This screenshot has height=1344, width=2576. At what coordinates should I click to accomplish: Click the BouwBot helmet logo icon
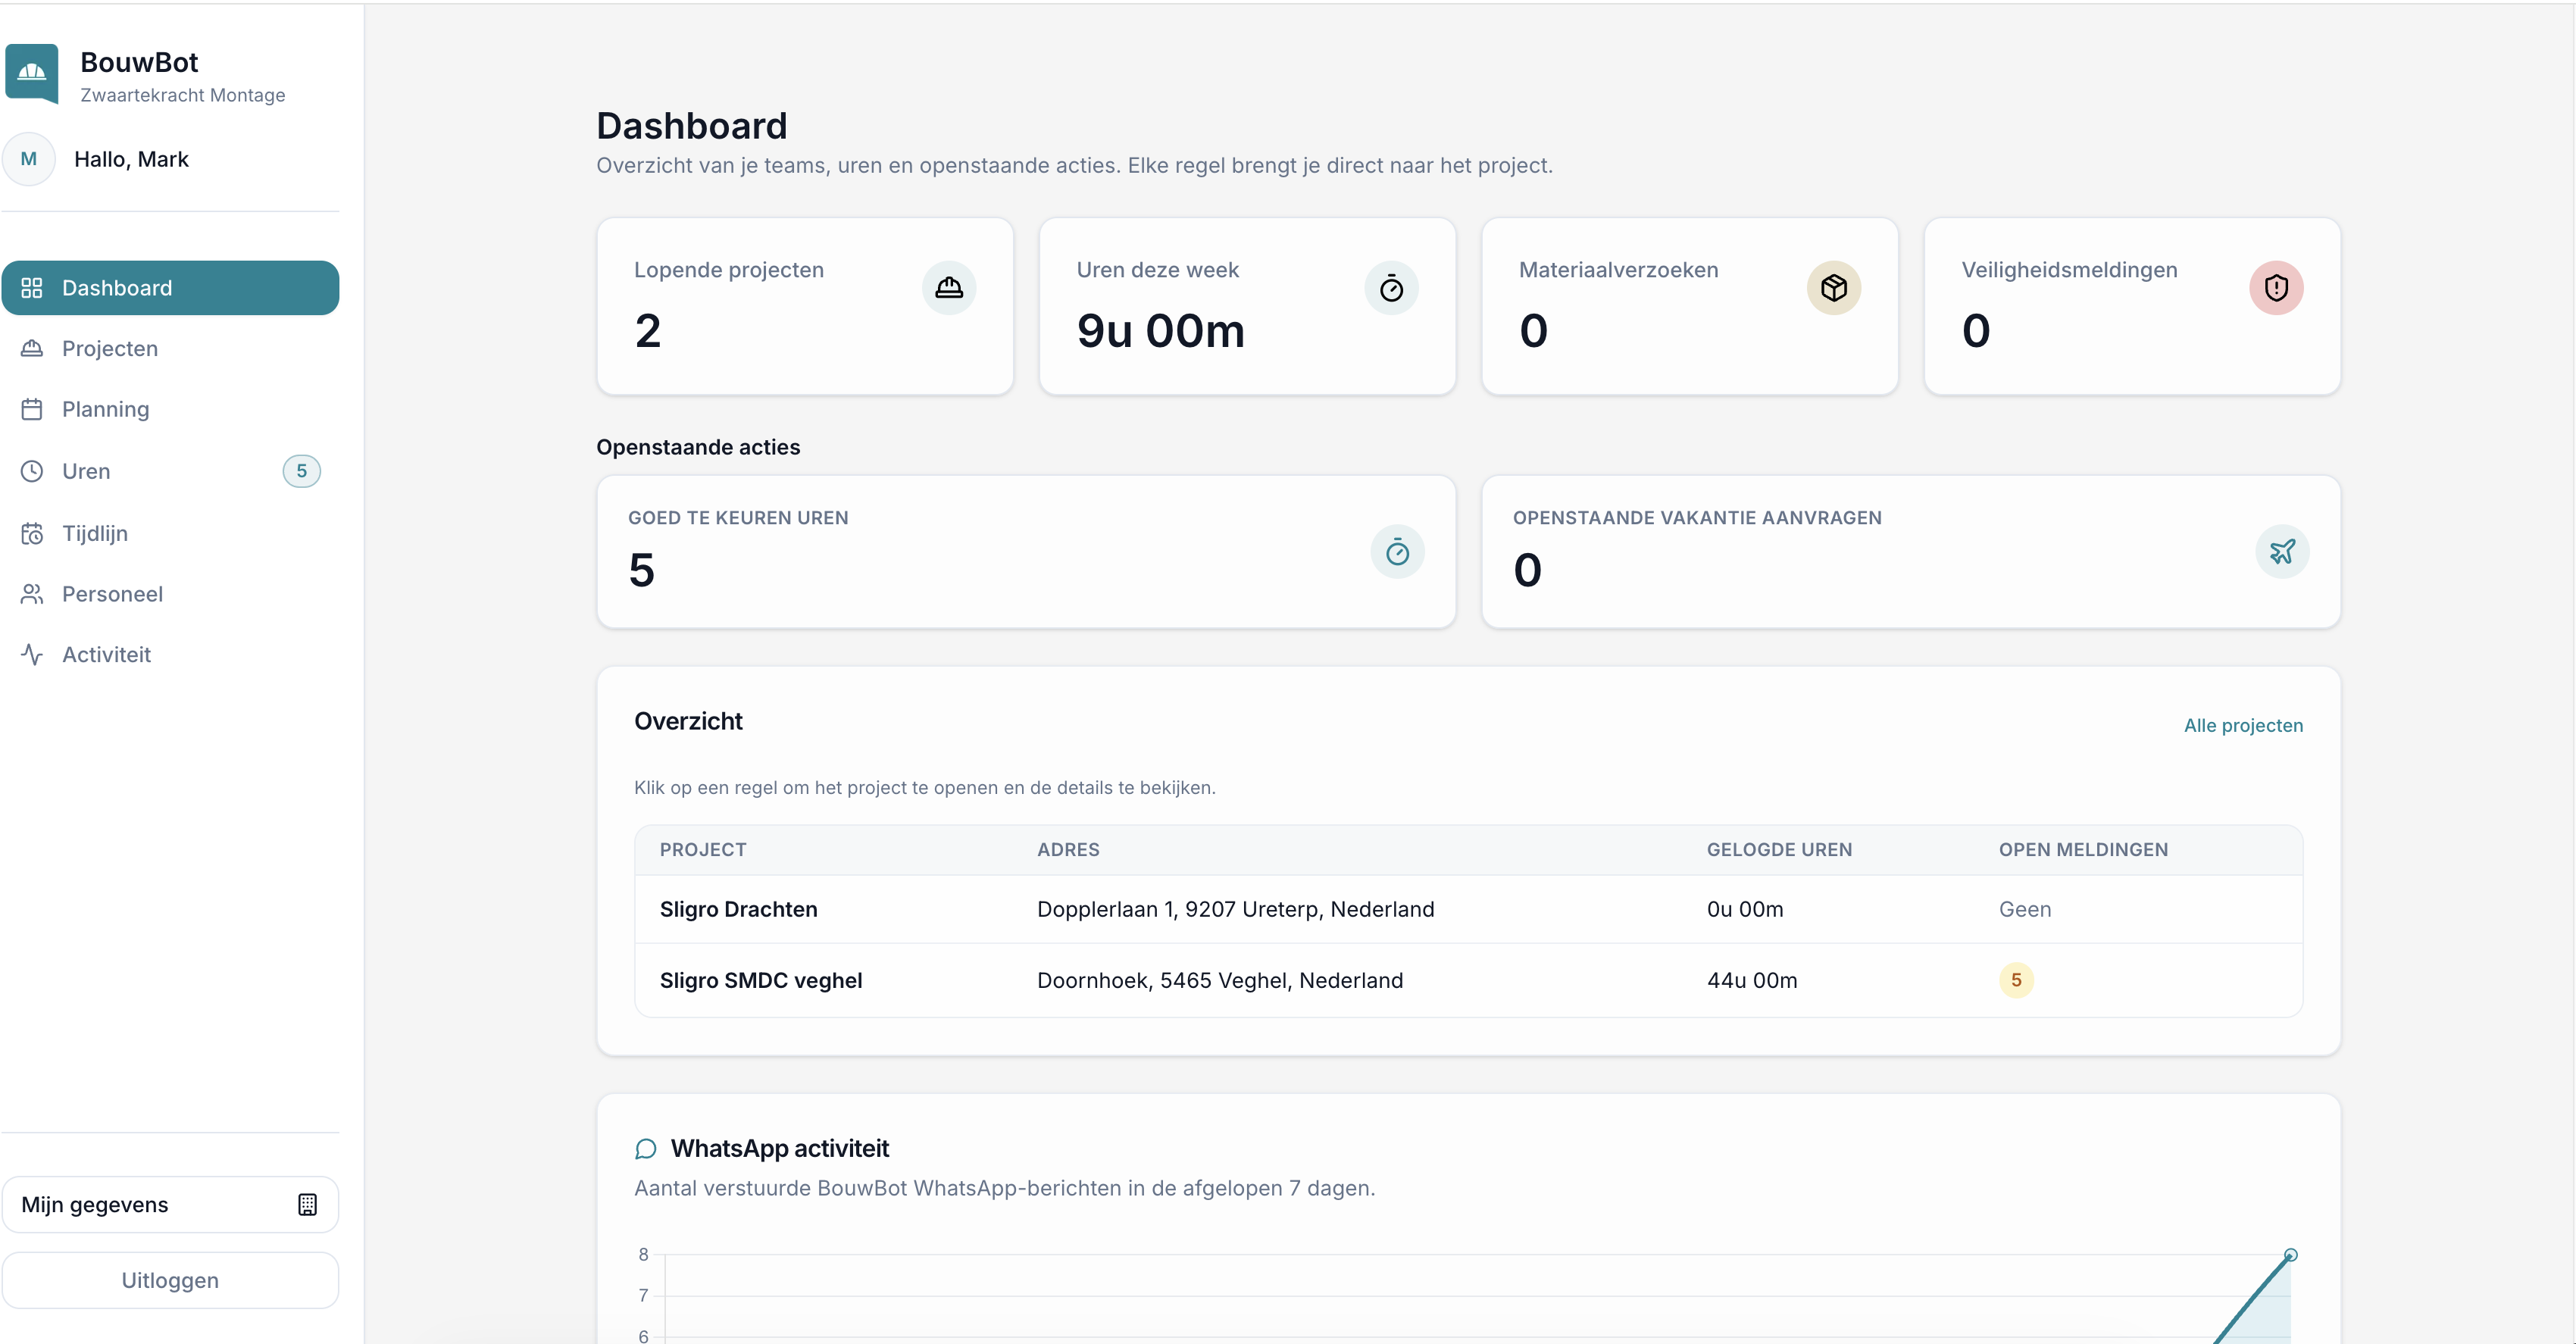[32, 73]
